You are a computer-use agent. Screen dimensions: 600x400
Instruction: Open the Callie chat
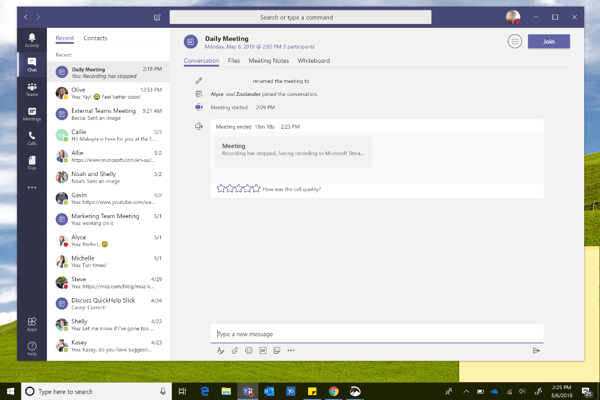[109, 135]
